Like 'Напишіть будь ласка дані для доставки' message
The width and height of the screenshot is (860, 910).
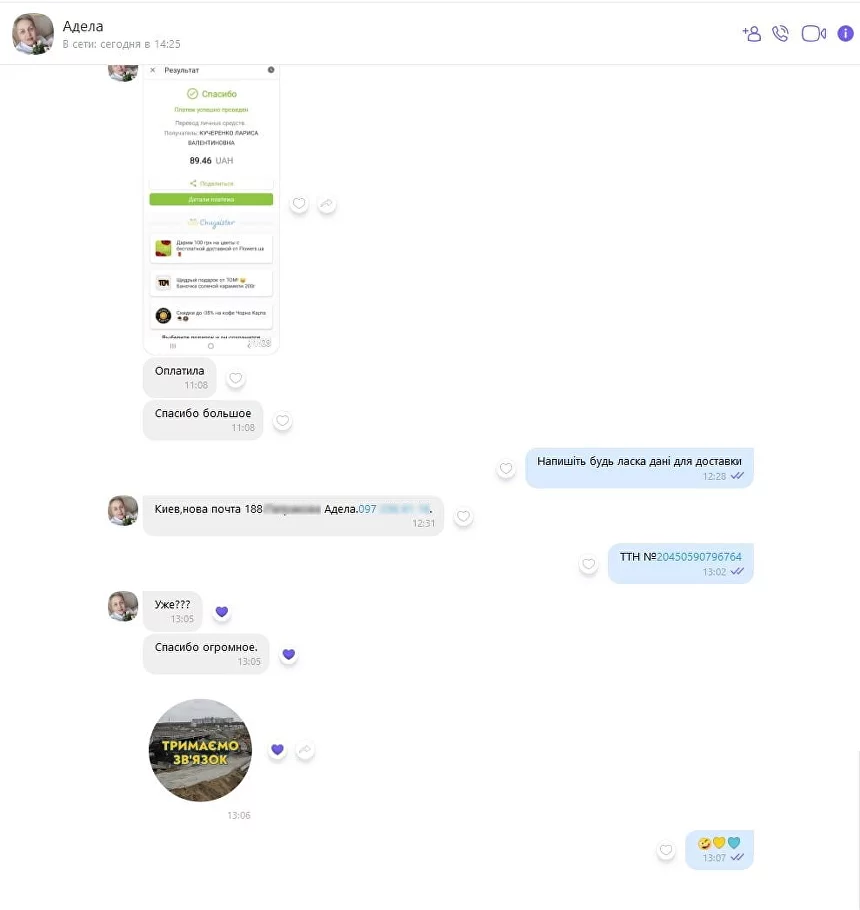point(506,468)
